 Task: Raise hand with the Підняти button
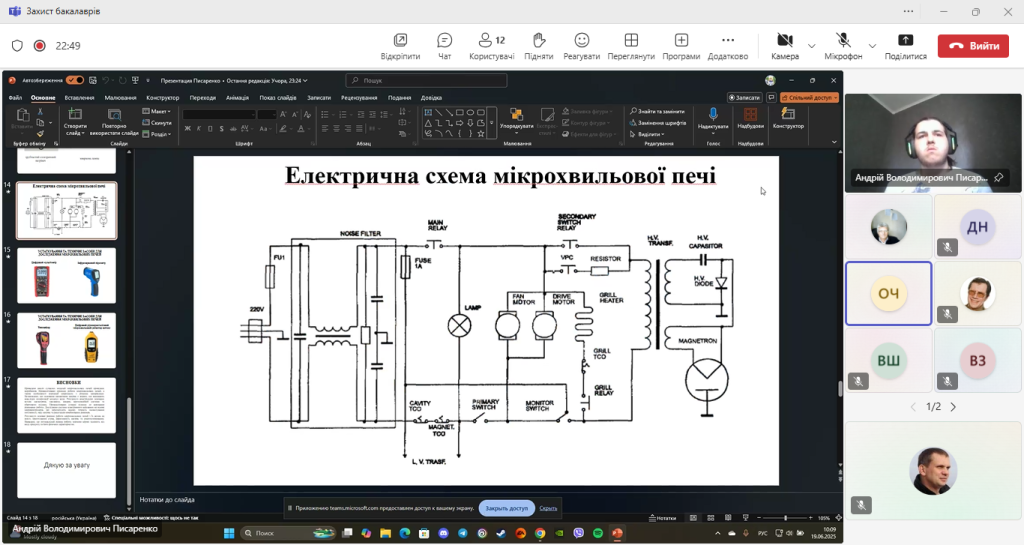tap(538, 45)
